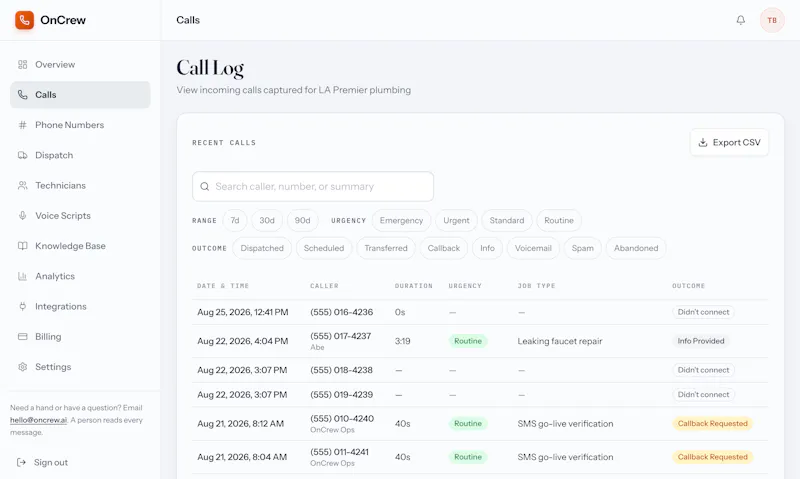
Task: Open notifications bell icon
Action: point(740,20)
